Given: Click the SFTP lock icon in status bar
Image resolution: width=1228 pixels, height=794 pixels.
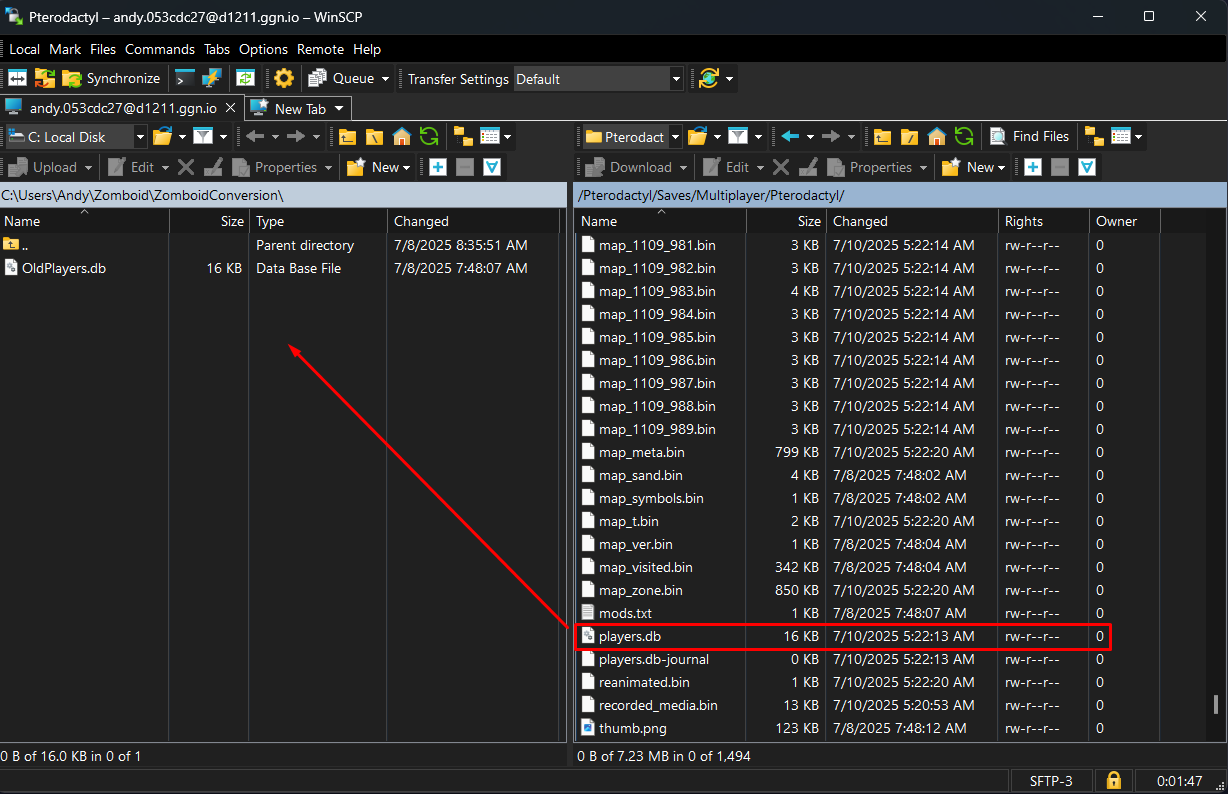Looking at the screenshot, I should [x=1113, y=780].
